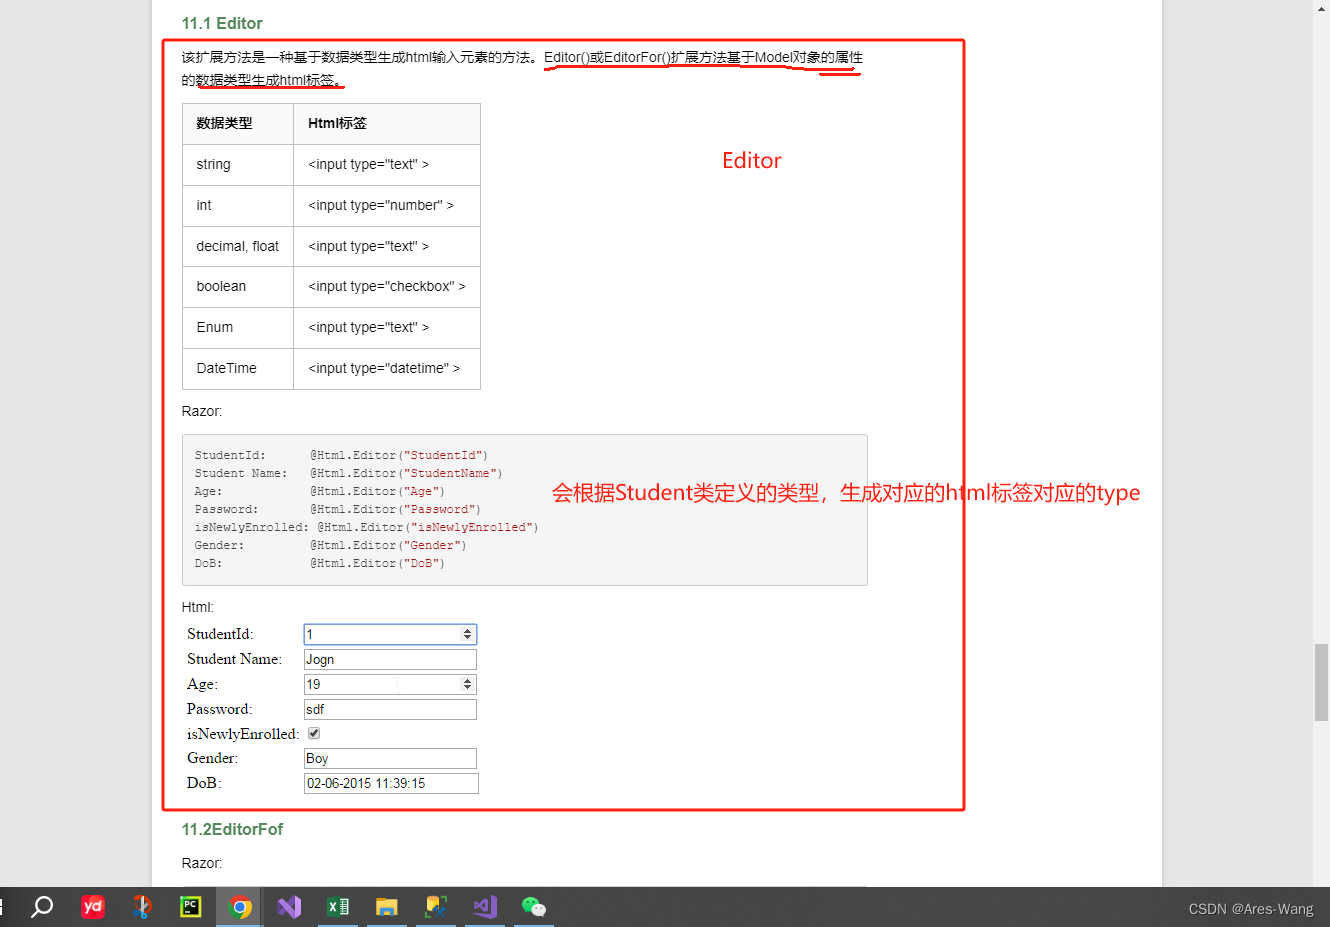Select the 'string' table cell
This screenshot has height=927, width=1330.
238,165
